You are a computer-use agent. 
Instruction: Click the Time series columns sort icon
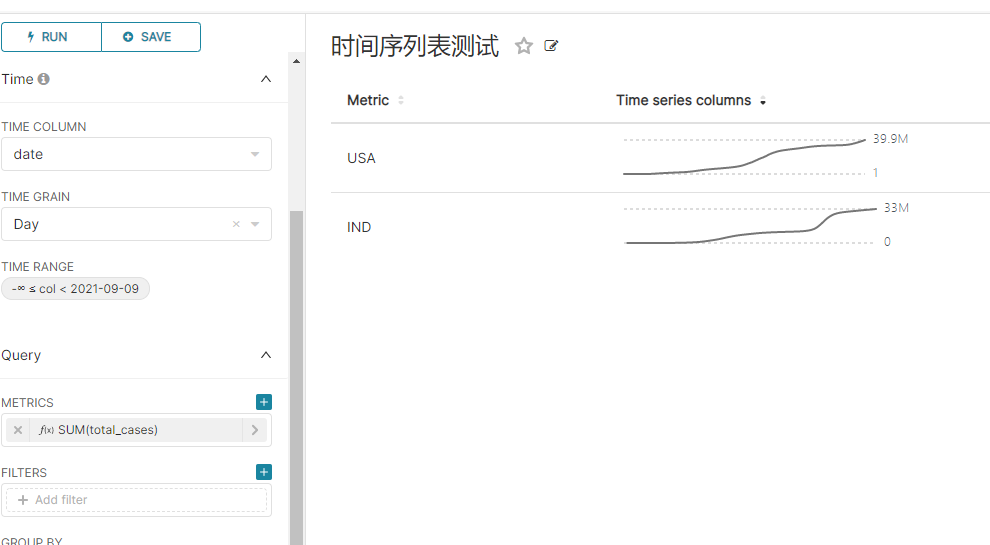pos(763,101)
